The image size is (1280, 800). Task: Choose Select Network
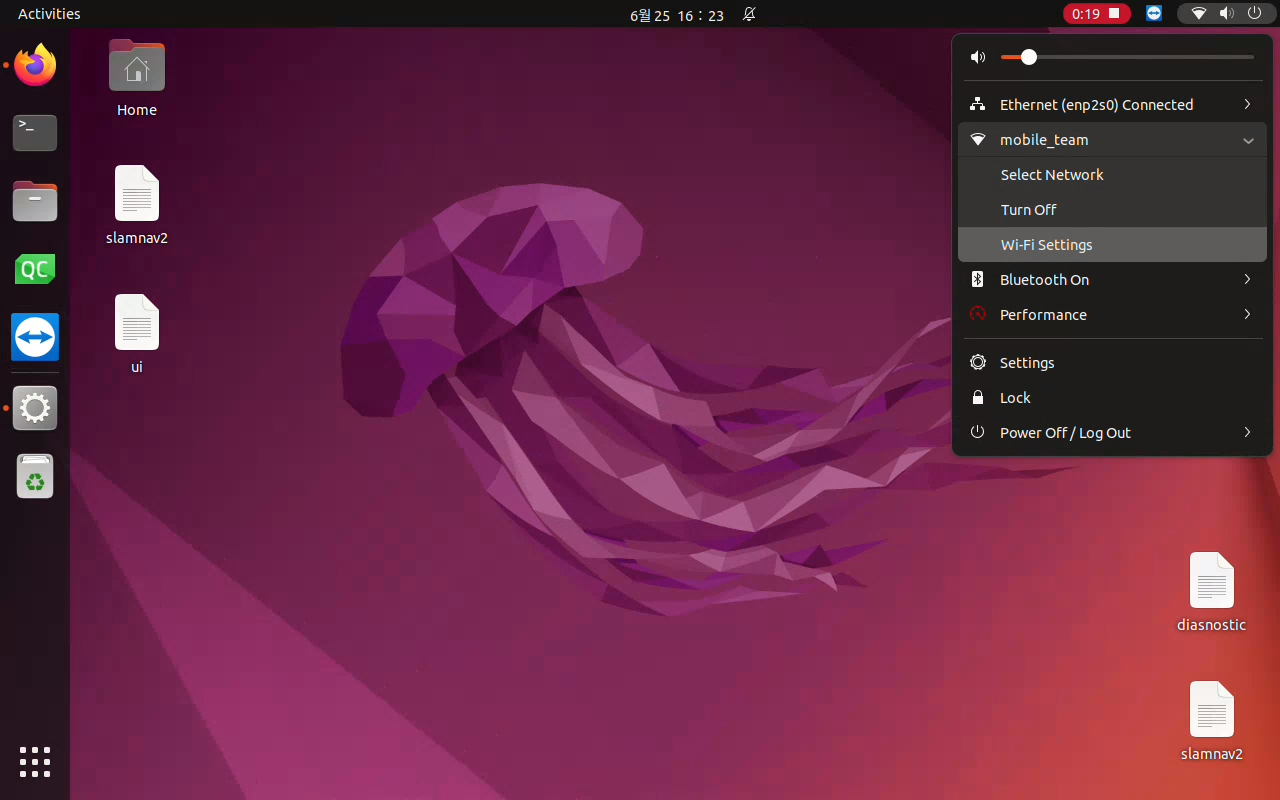[1112, 175]
